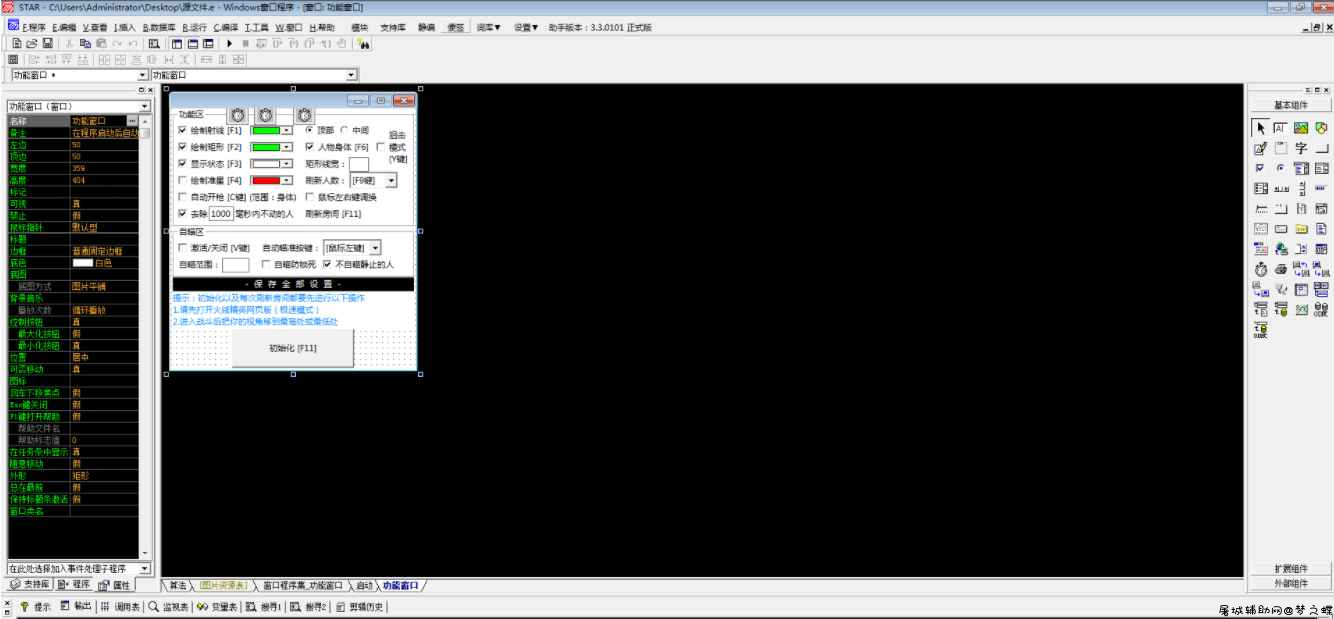Open the 自动瞄准按键 [鼠标左键] dropdown
1334x619 pixels.
pos(375,247)
